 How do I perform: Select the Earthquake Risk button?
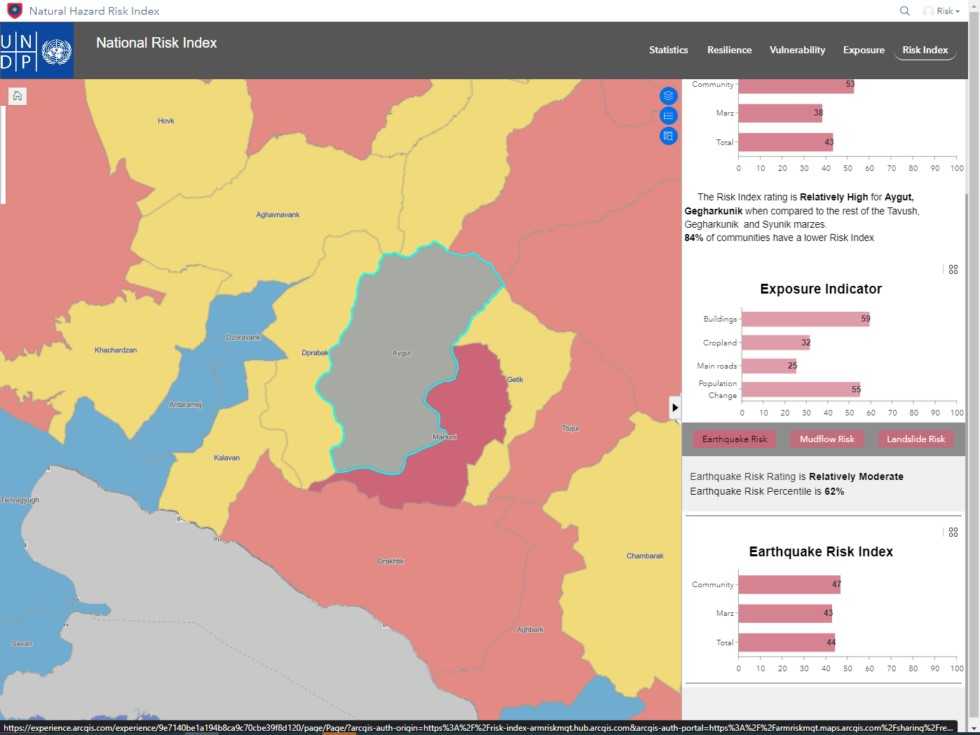[734, 439]
